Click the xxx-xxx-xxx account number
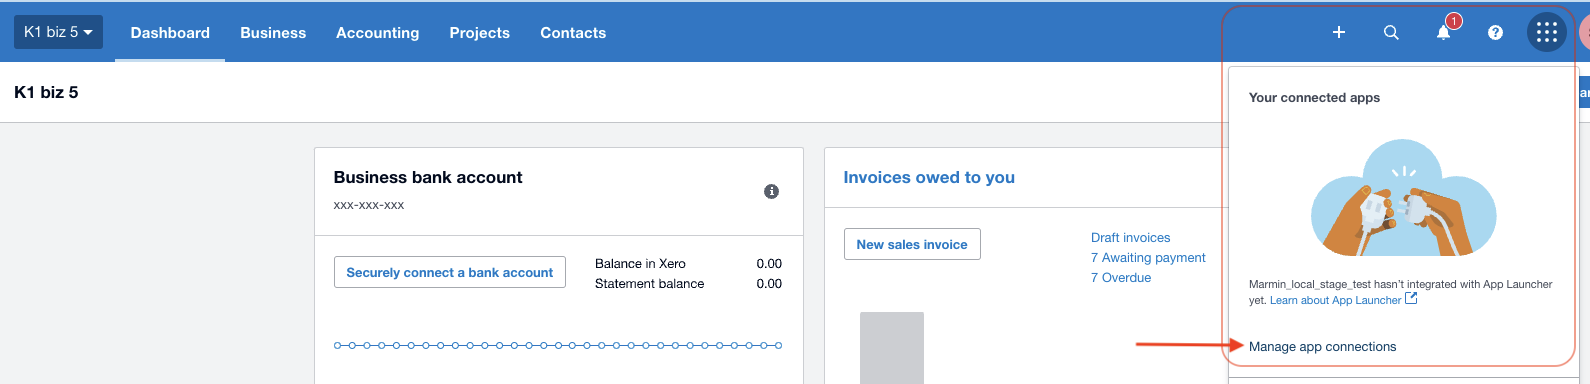 tap(369, 205)
